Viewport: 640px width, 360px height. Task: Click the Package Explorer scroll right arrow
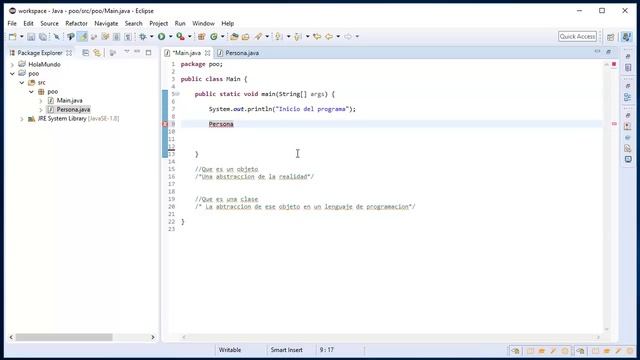(153, 337)
